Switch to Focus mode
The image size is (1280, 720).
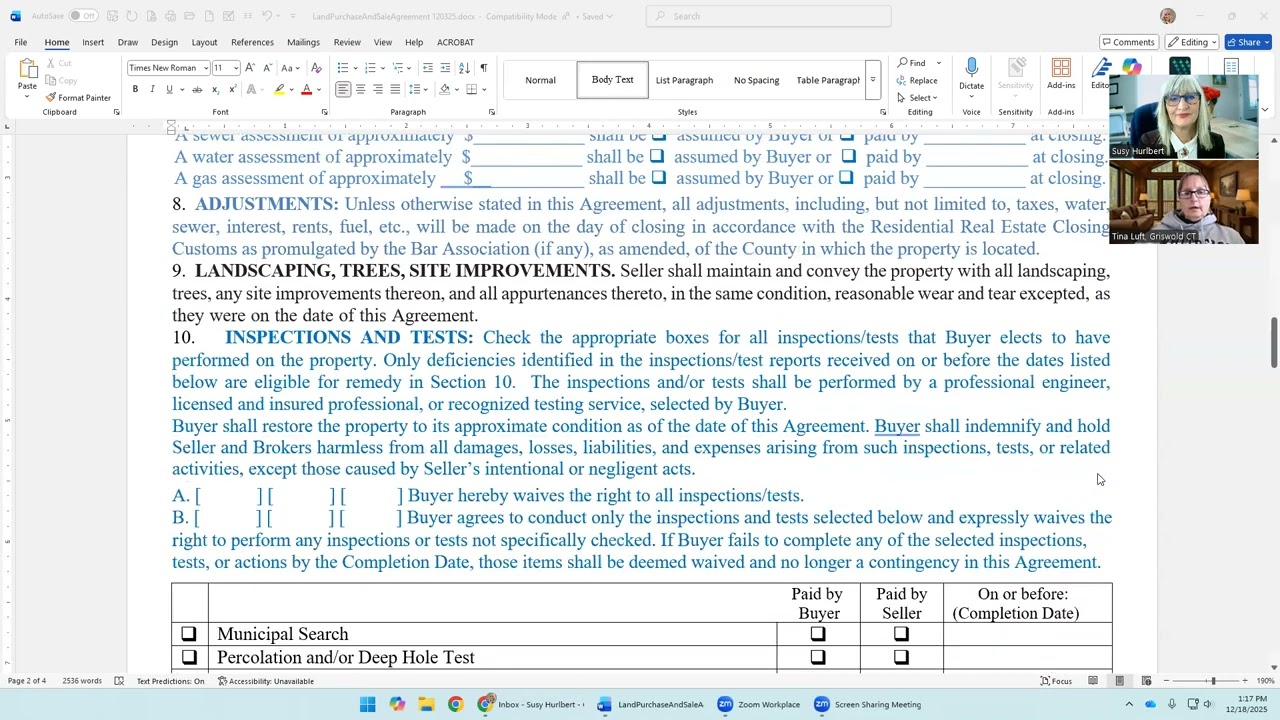[1056, 681]
